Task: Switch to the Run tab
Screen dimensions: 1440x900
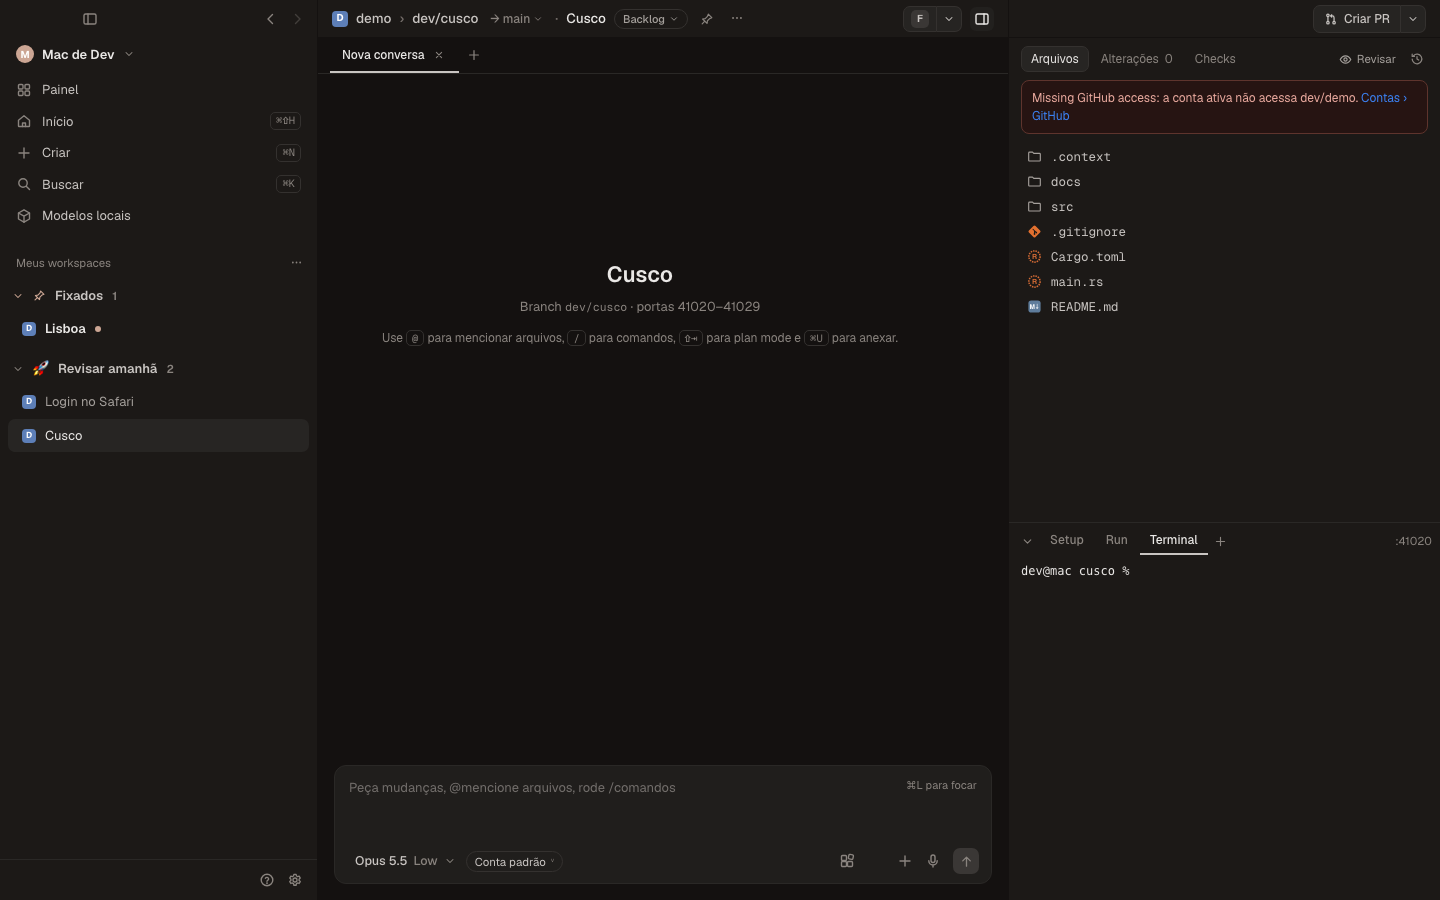Action: tap(1117, 540)
